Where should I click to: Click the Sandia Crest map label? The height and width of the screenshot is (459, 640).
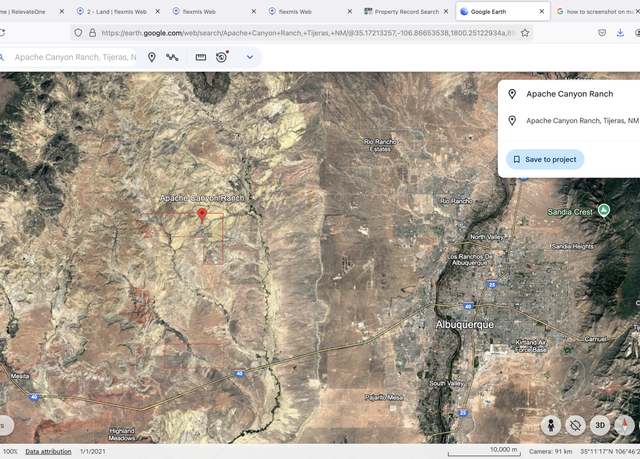pos(570,212)
